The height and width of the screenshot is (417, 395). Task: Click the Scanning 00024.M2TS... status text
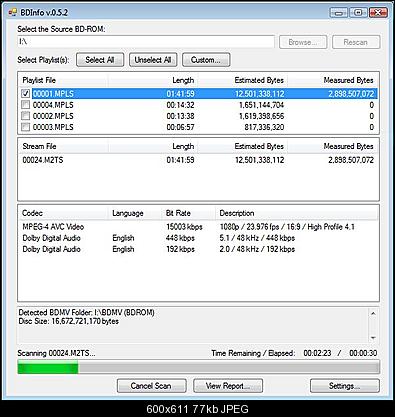[x=56, y=353]
